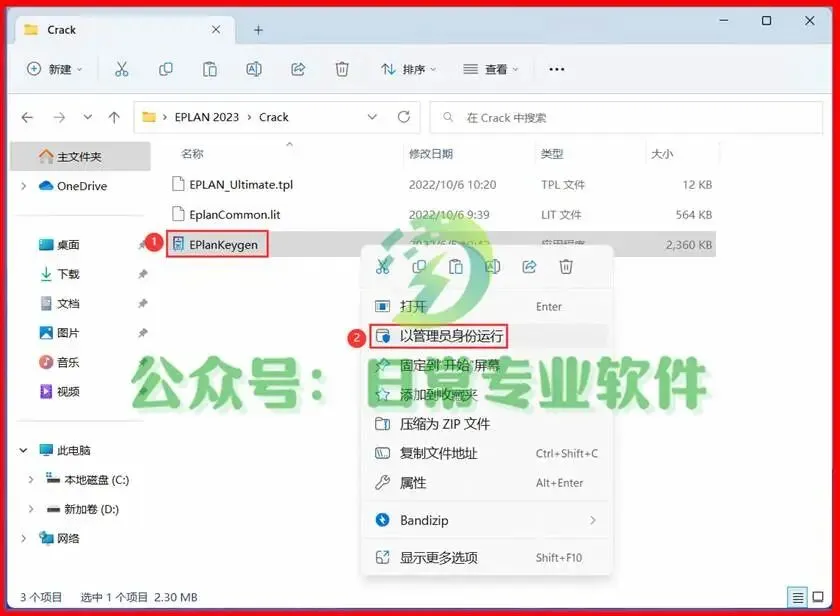This screenshot has width=840, height=616.
Task: Click Cut icon in the context menu
Action: (x=382, y=266)
